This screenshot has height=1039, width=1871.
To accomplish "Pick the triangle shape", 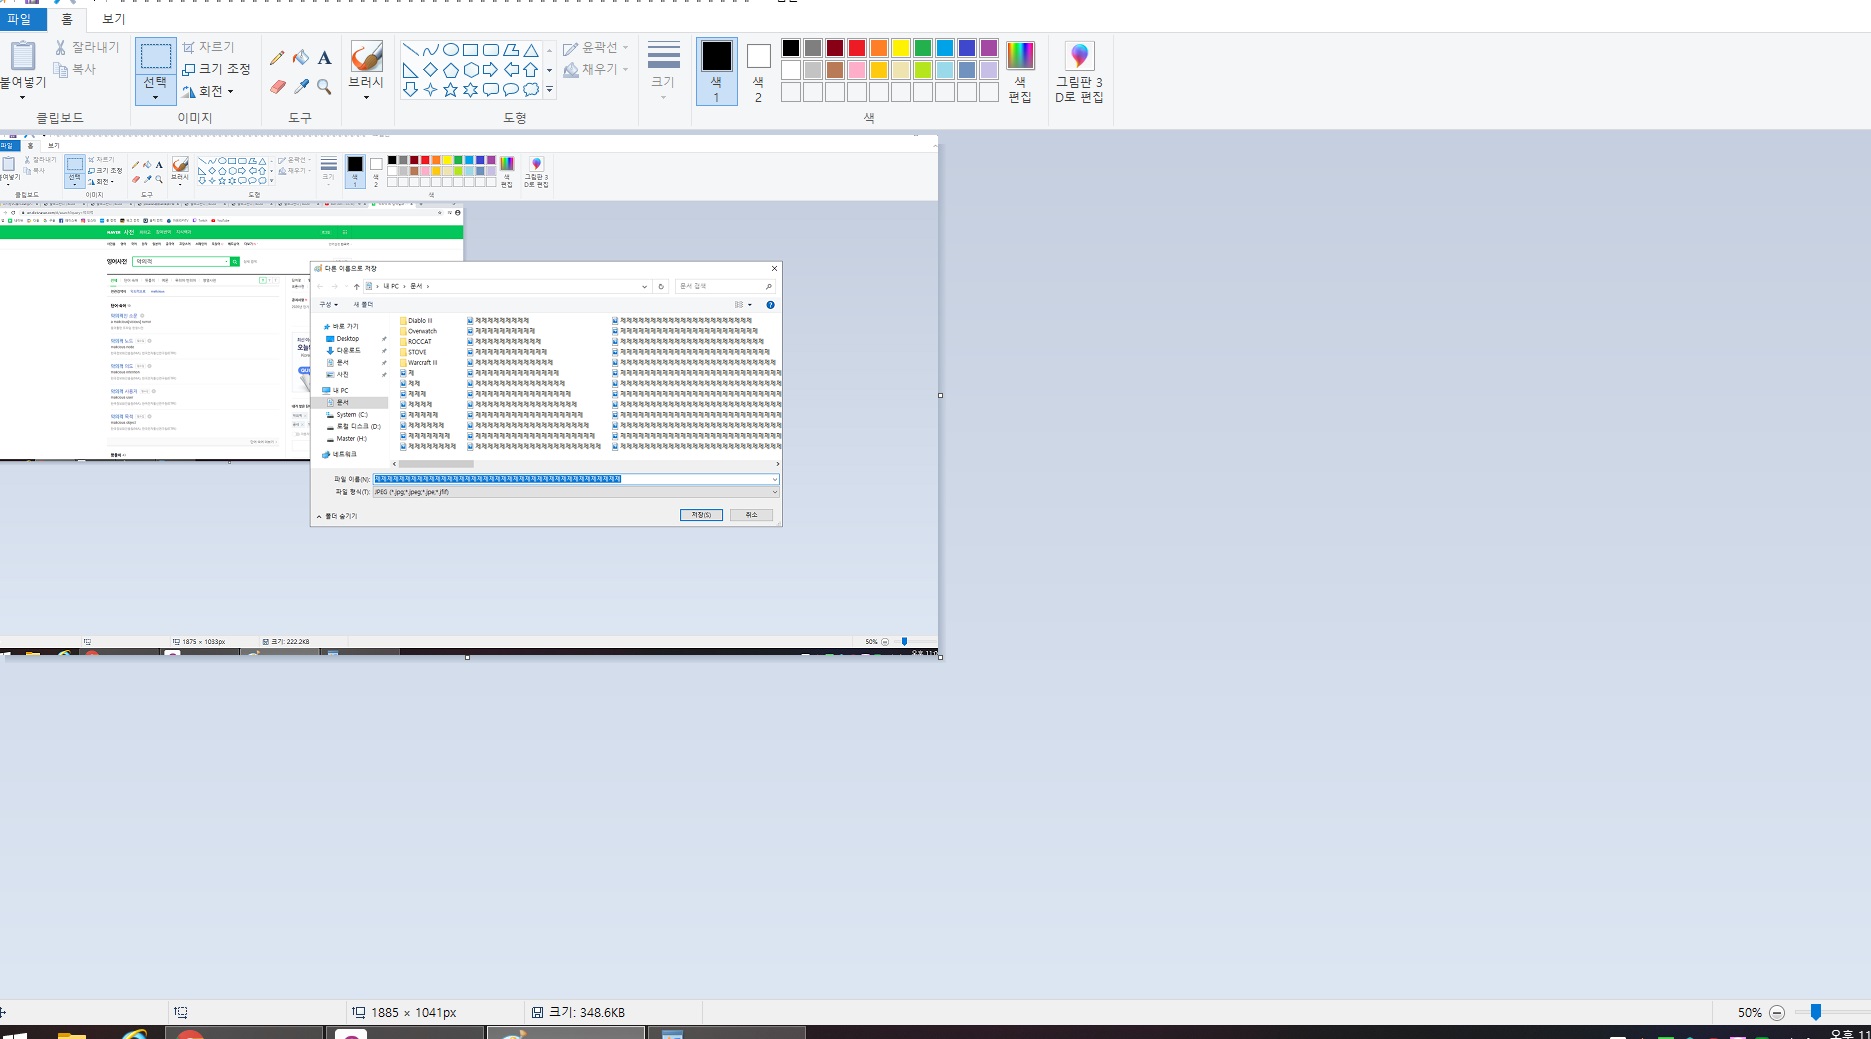I will pos(531,49).
